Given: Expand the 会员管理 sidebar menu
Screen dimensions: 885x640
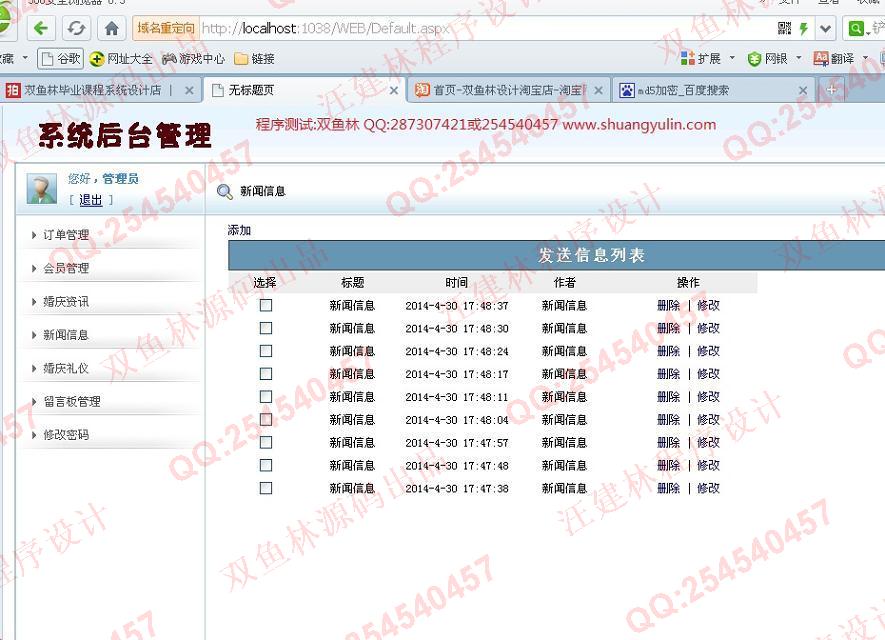Looking at the screenshot, I should click(66, 268).
